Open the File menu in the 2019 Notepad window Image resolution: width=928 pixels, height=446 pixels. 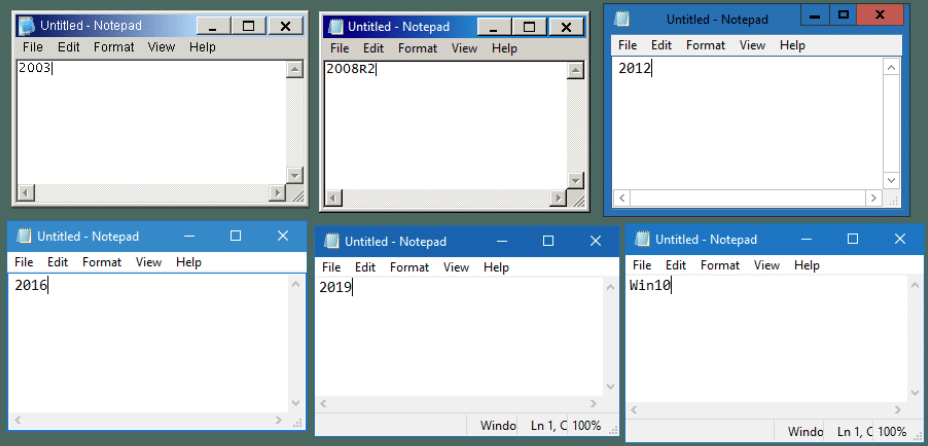tap(331, 267)
